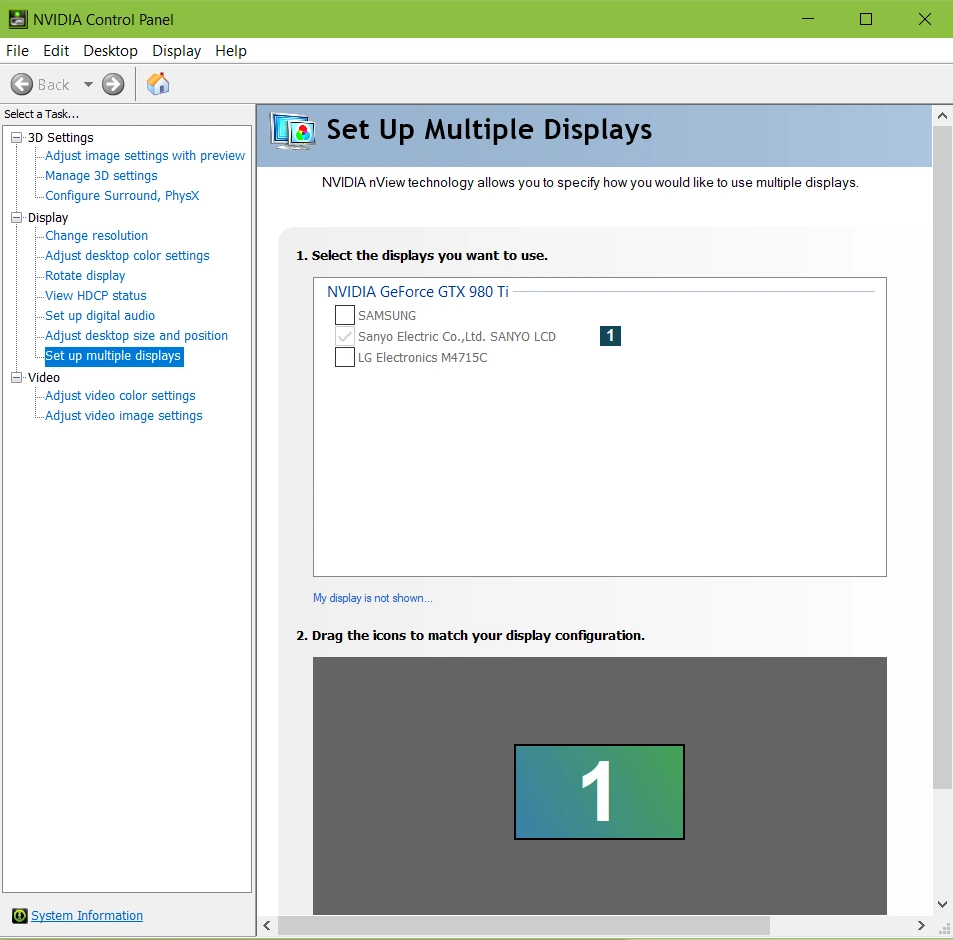953x940 pixels.
Task: Click the horizontal scrollbar right arrow
Action: (921, 925)
